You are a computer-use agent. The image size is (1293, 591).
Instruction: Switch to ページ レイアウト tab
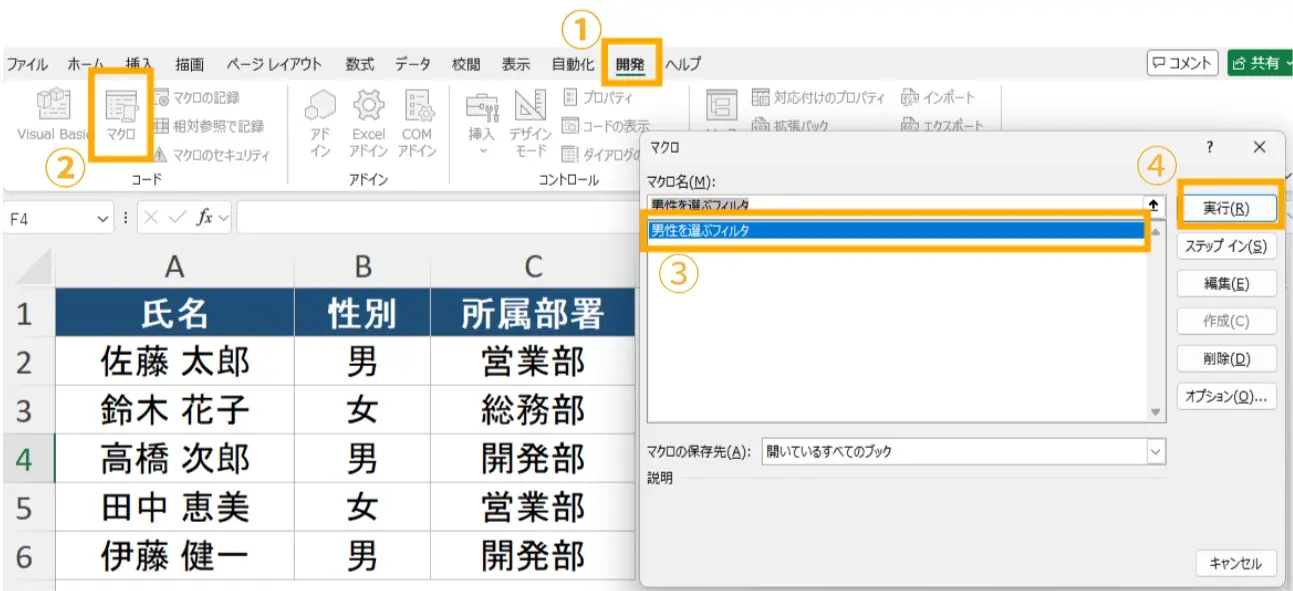click(x=274, y=64)
